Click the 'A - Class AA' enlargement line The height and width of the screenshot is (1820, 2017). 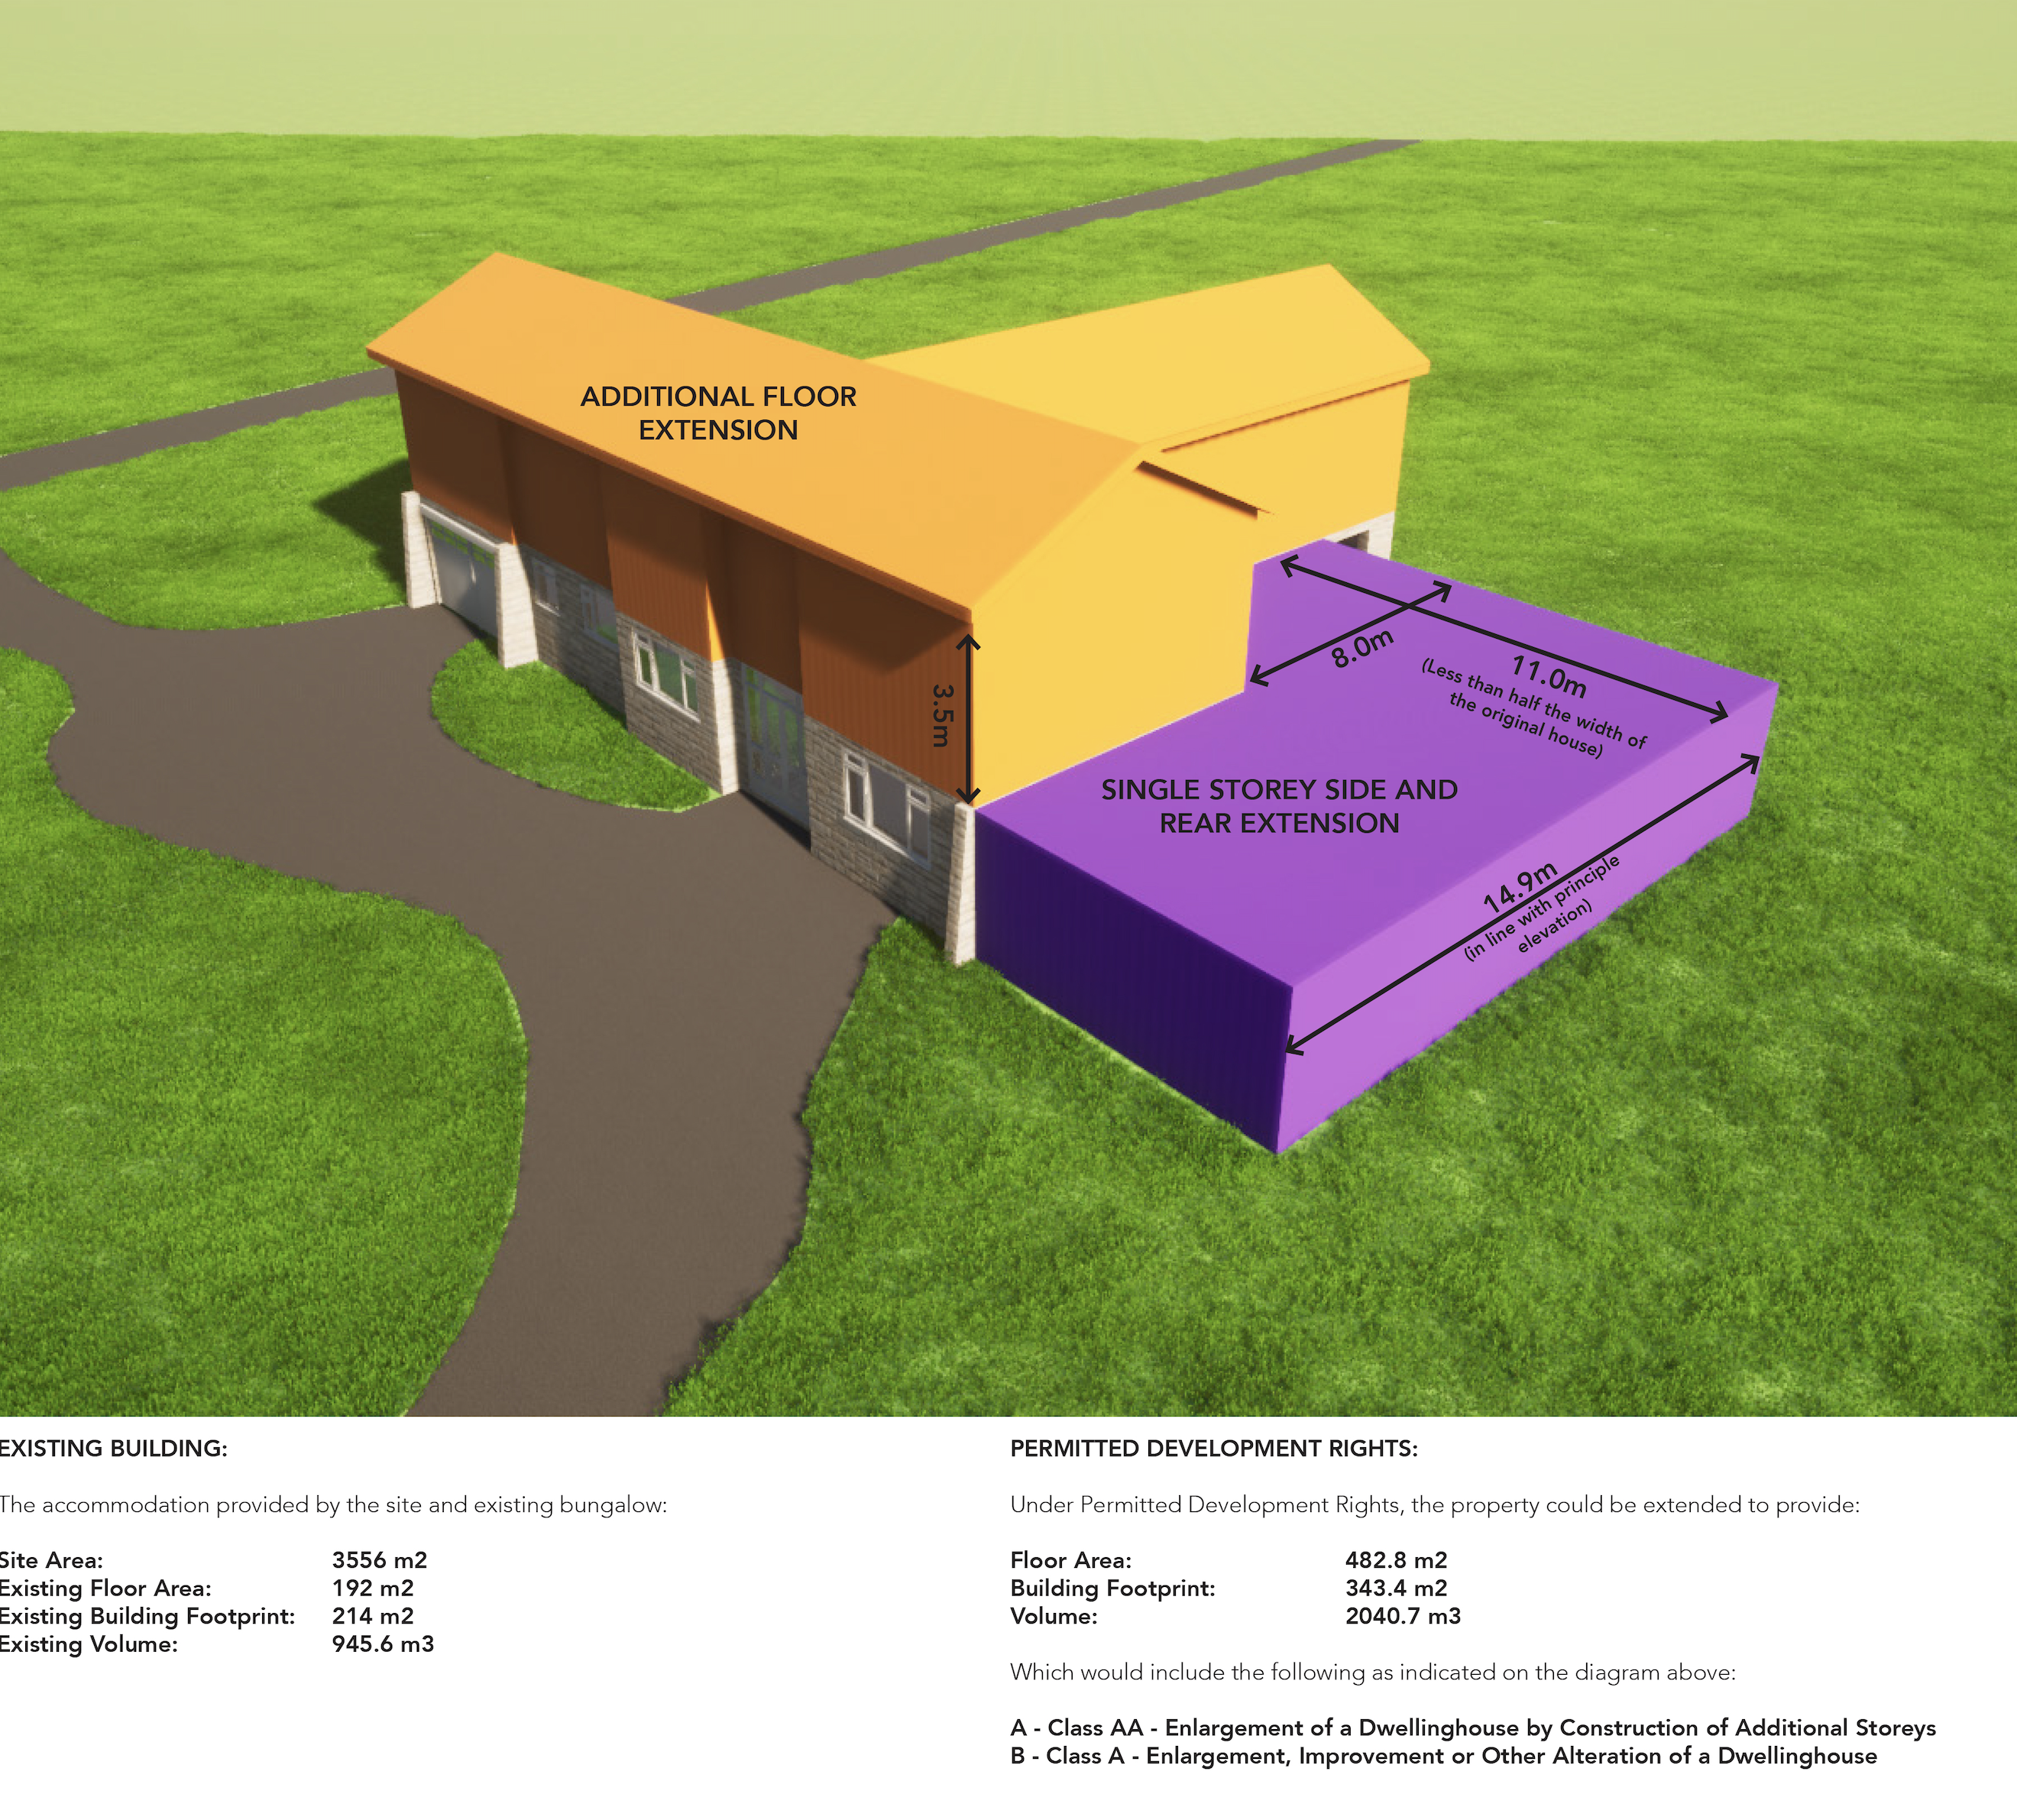[1473, 1728]
